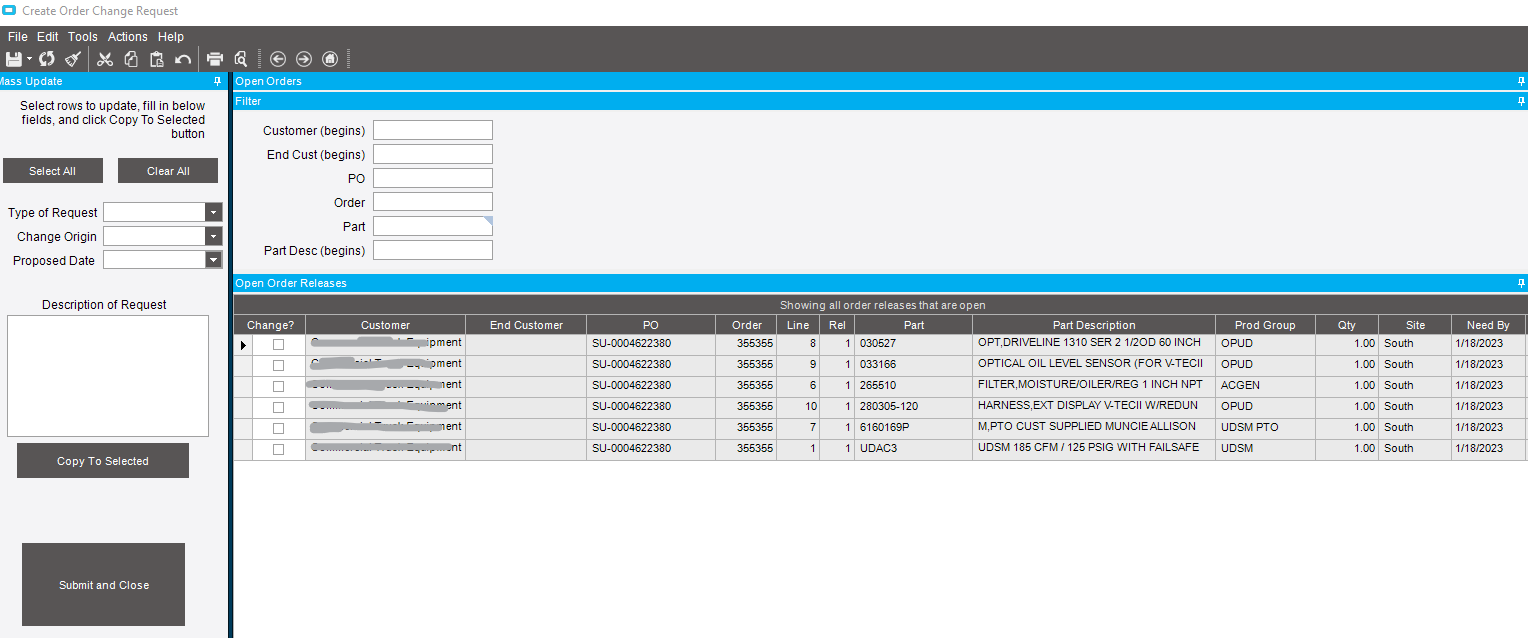1528x638 pixels.
Task: Click the Paste clipboard icon
Action: [x=157, y=59]
